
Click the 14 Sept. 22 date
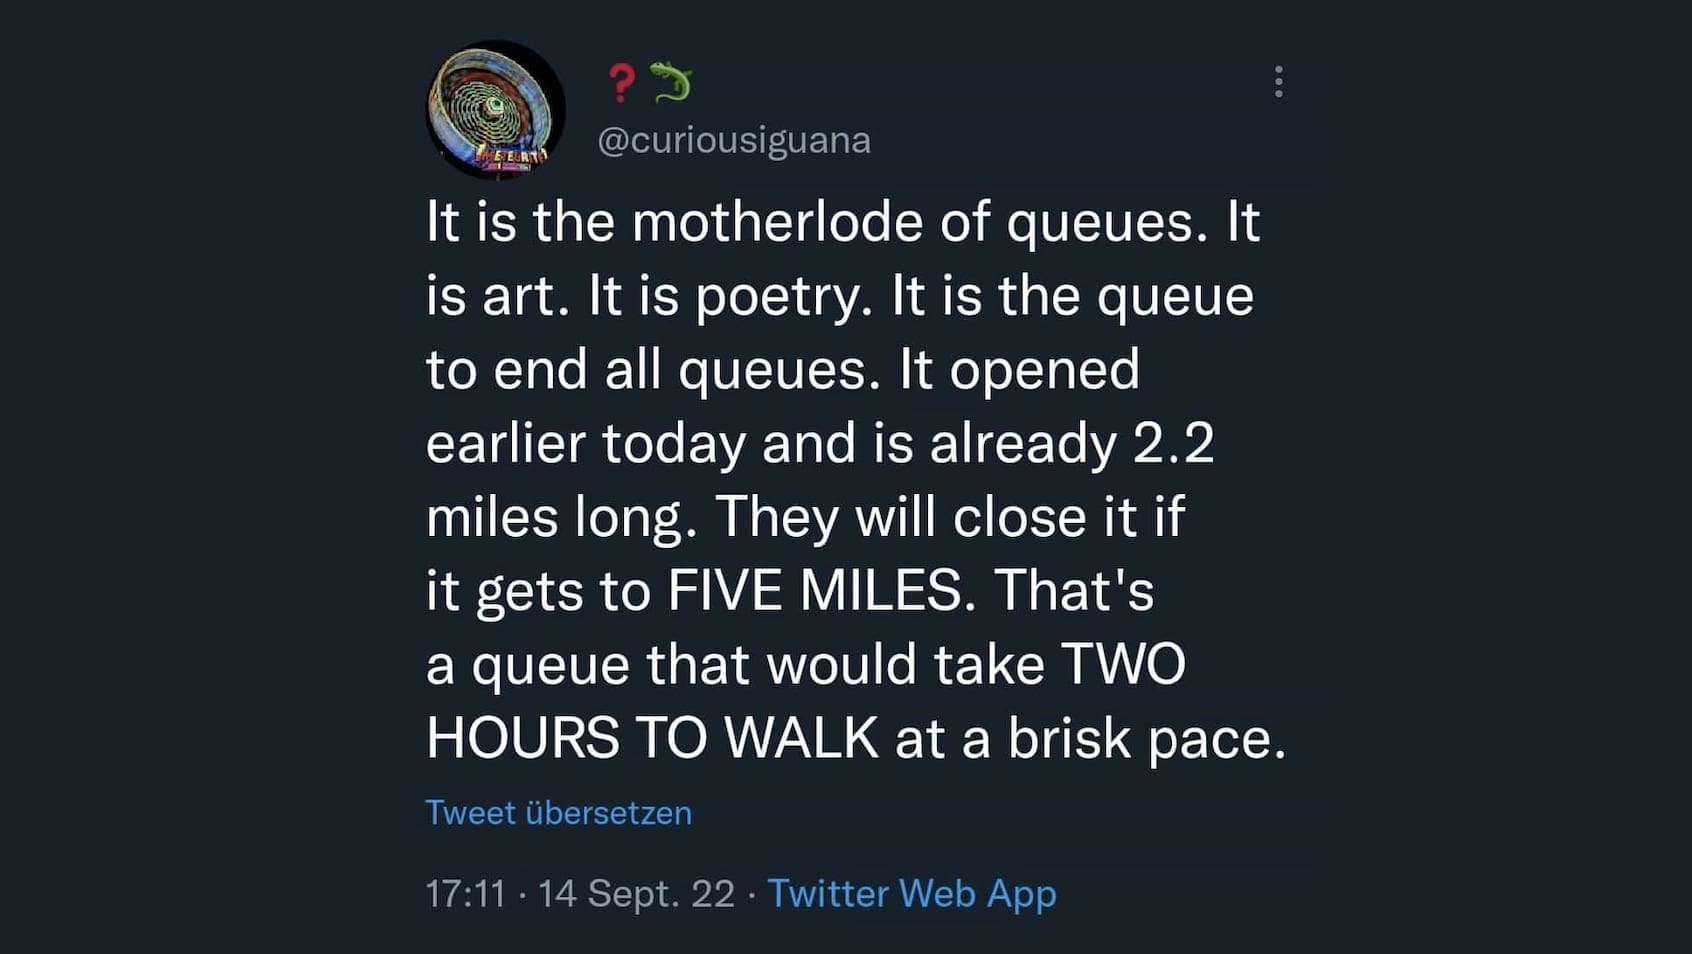point(636,893)
